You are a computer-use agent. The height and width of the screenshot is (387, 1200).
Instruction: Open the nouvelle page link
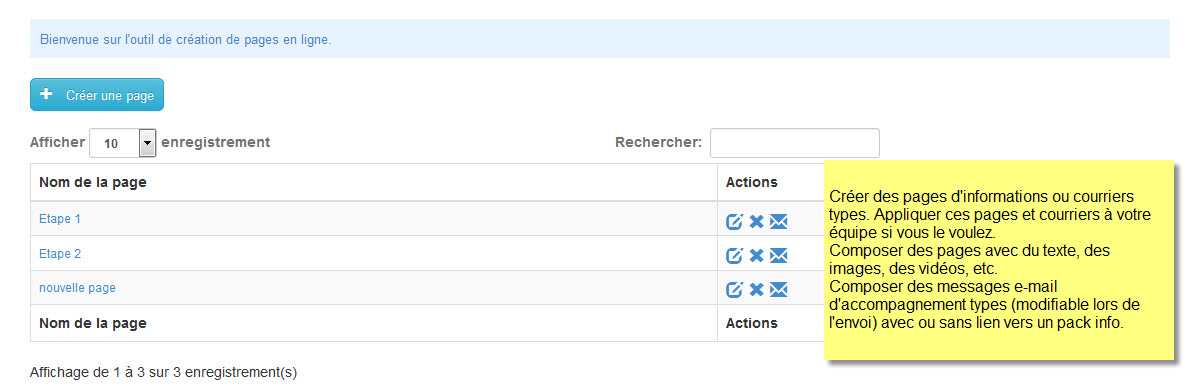point(77,288)
